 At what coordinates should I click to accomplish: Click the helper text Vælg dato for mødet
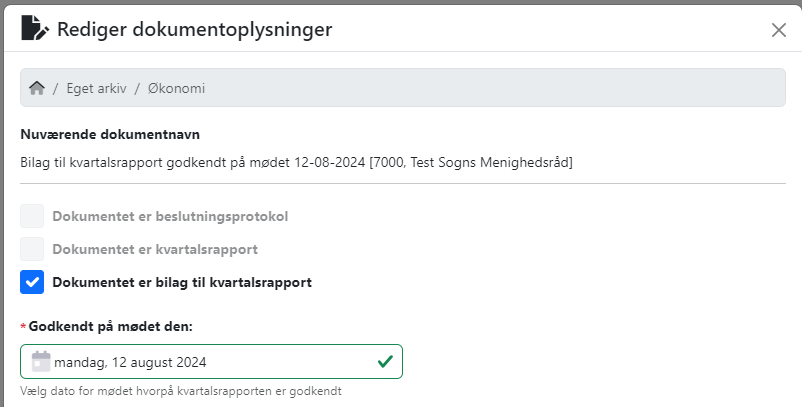(181, 391)
